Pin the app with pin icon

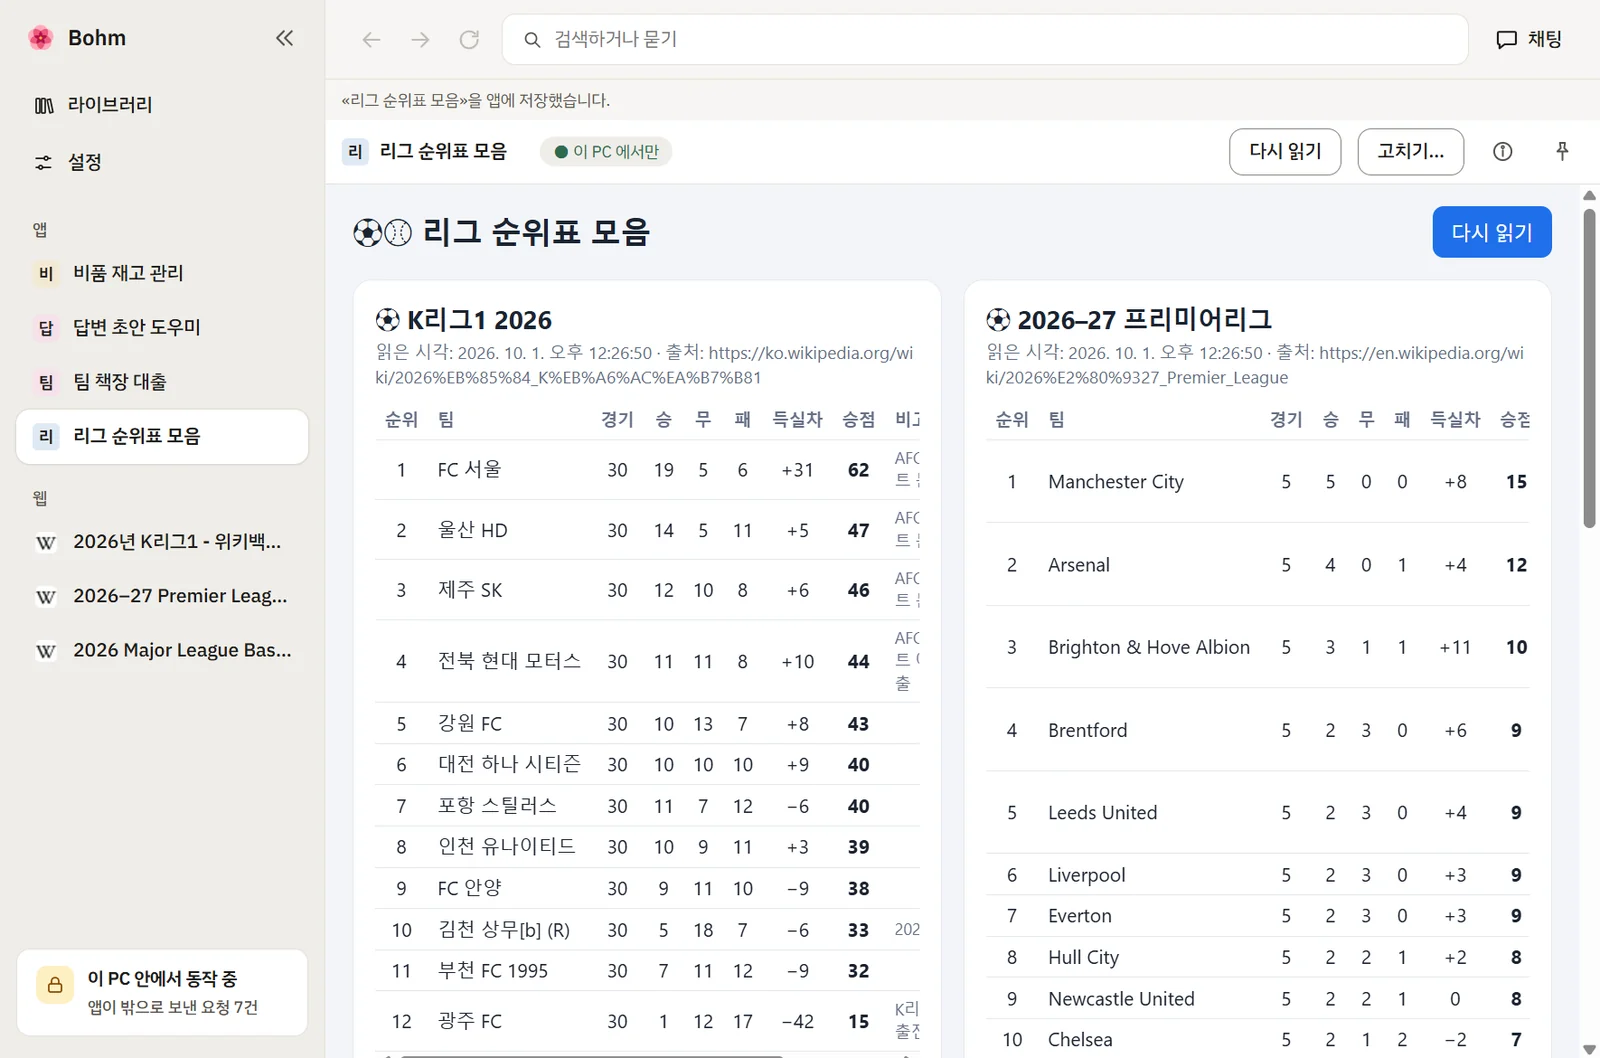pyautogui.click(x=1562, y=151)
